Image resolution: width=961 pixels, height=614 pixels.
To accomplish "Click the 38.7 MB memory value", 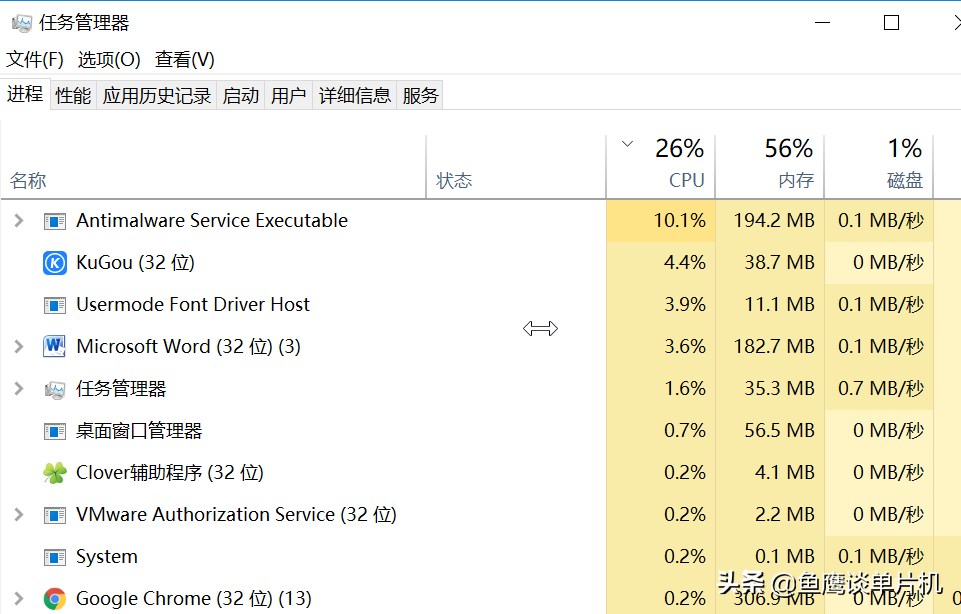I will 780,263.
